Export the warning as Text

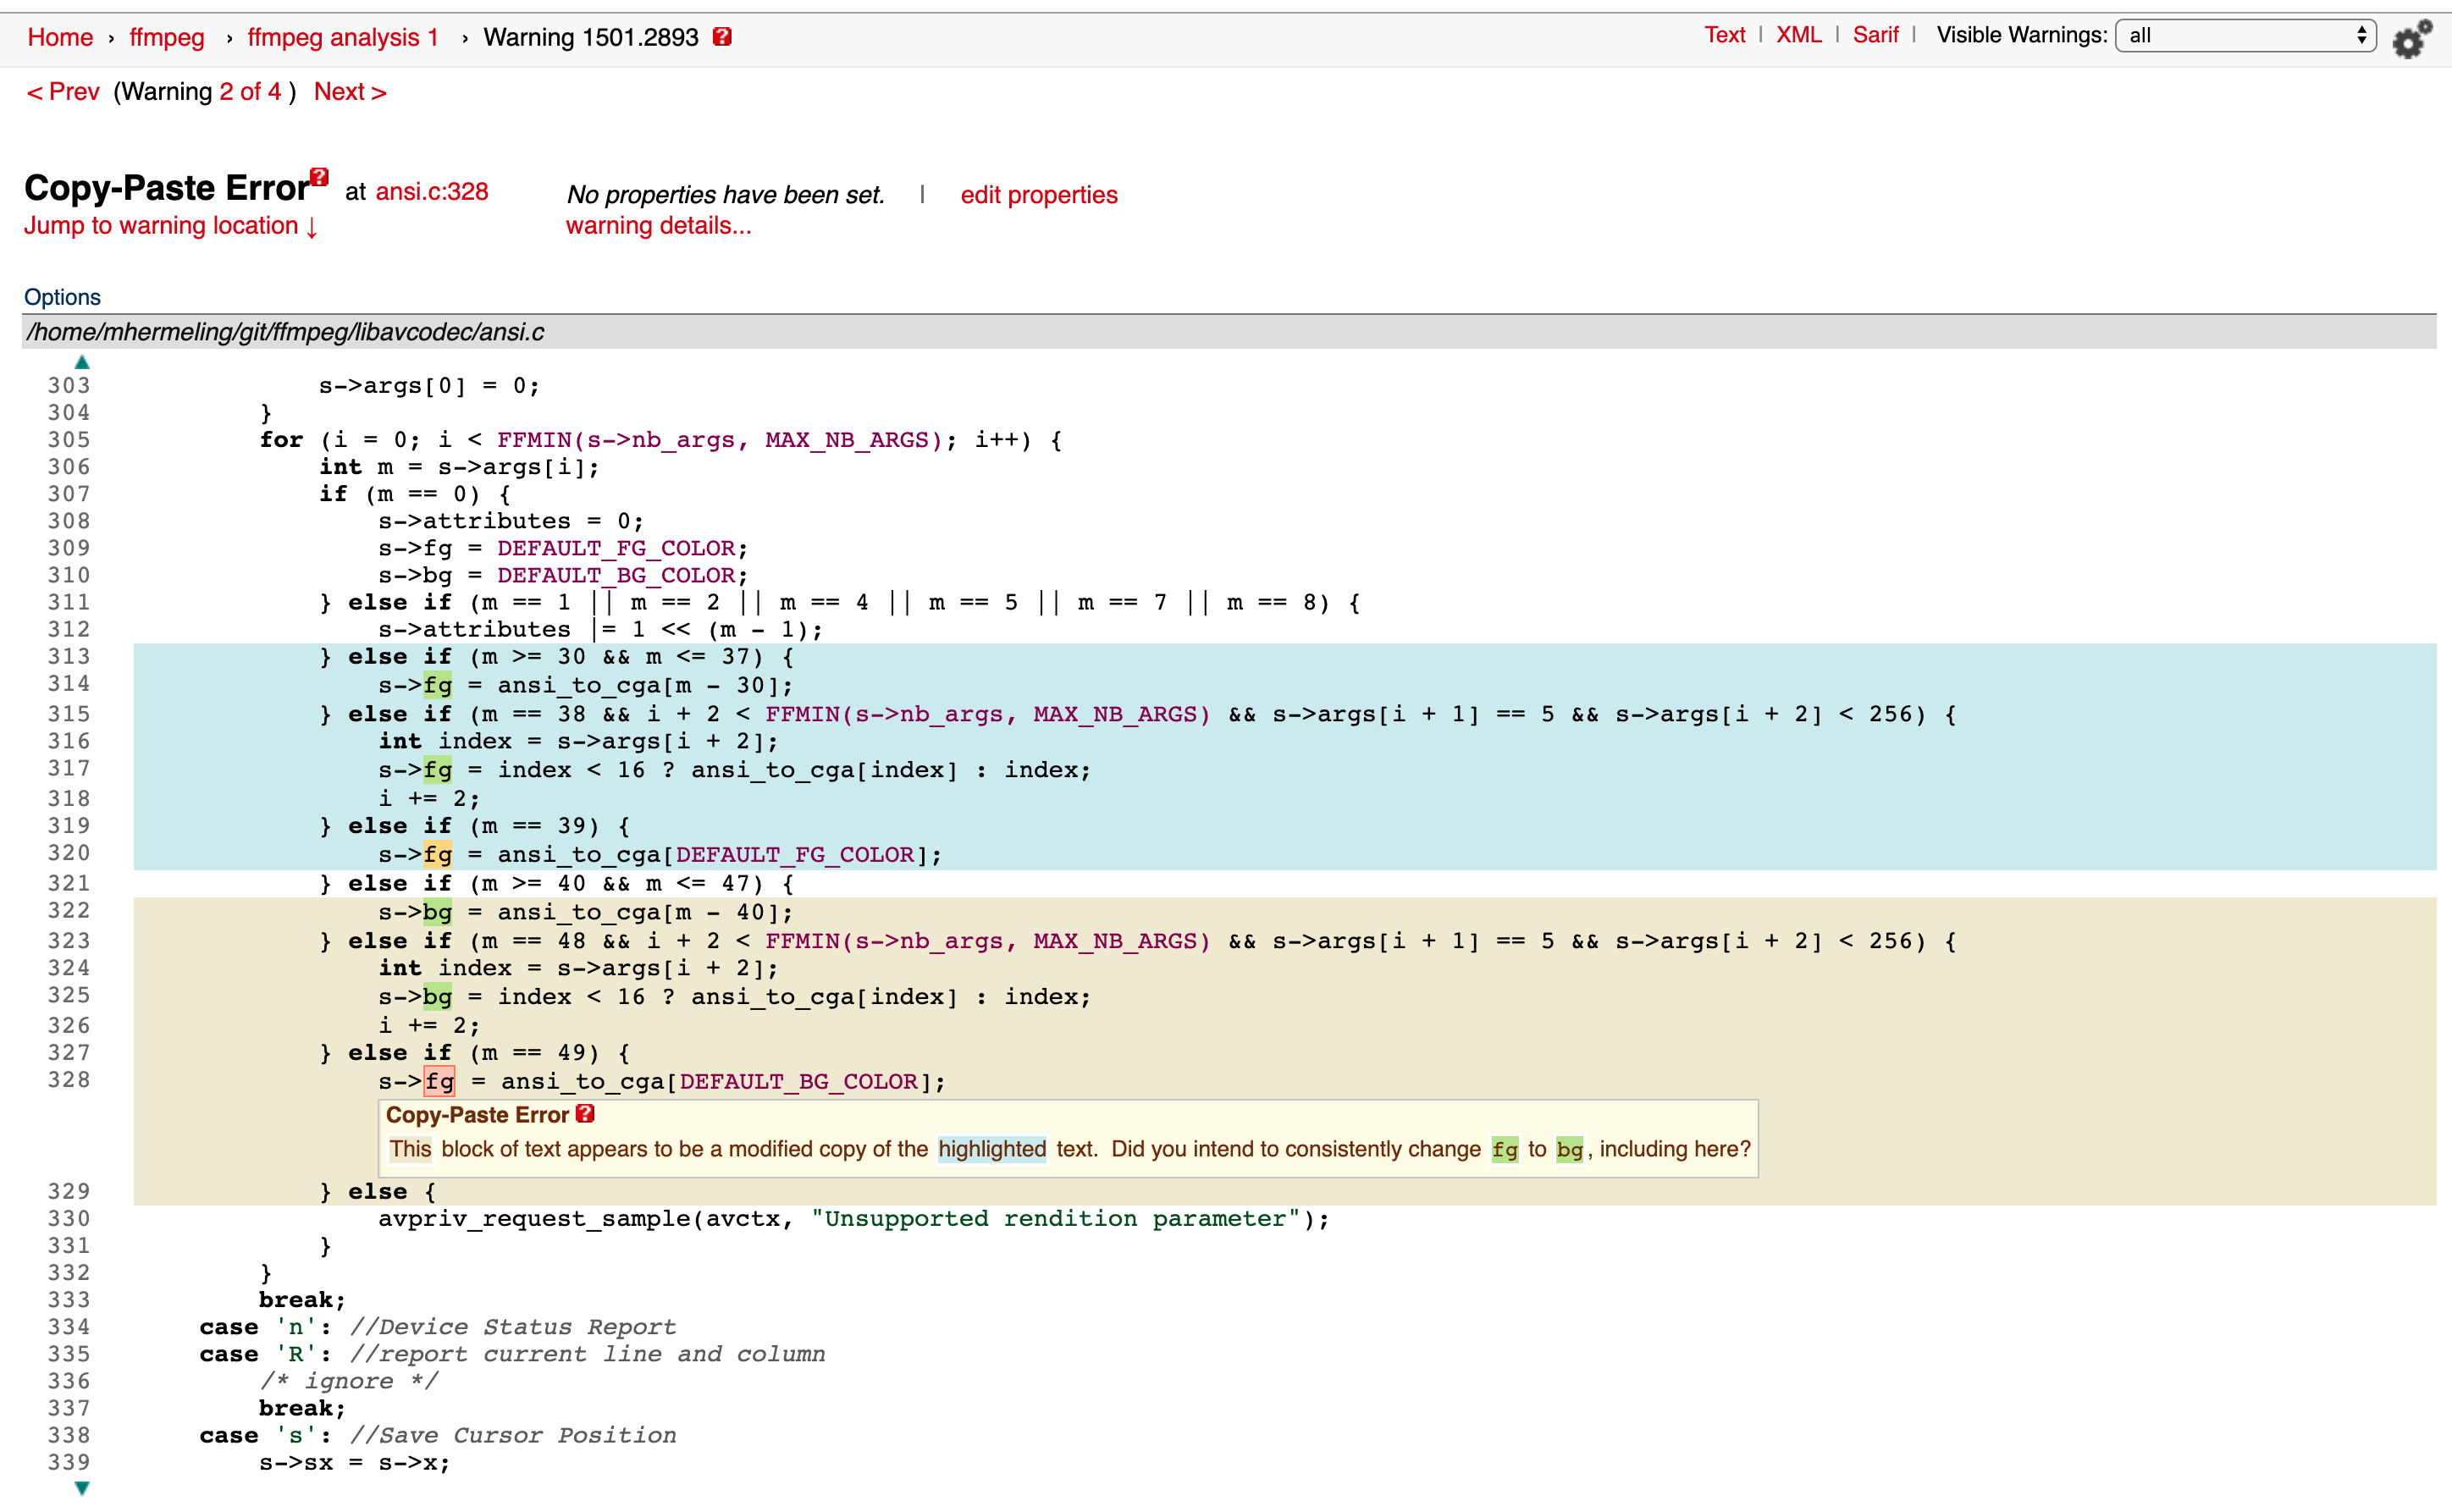coord(1725,35)
